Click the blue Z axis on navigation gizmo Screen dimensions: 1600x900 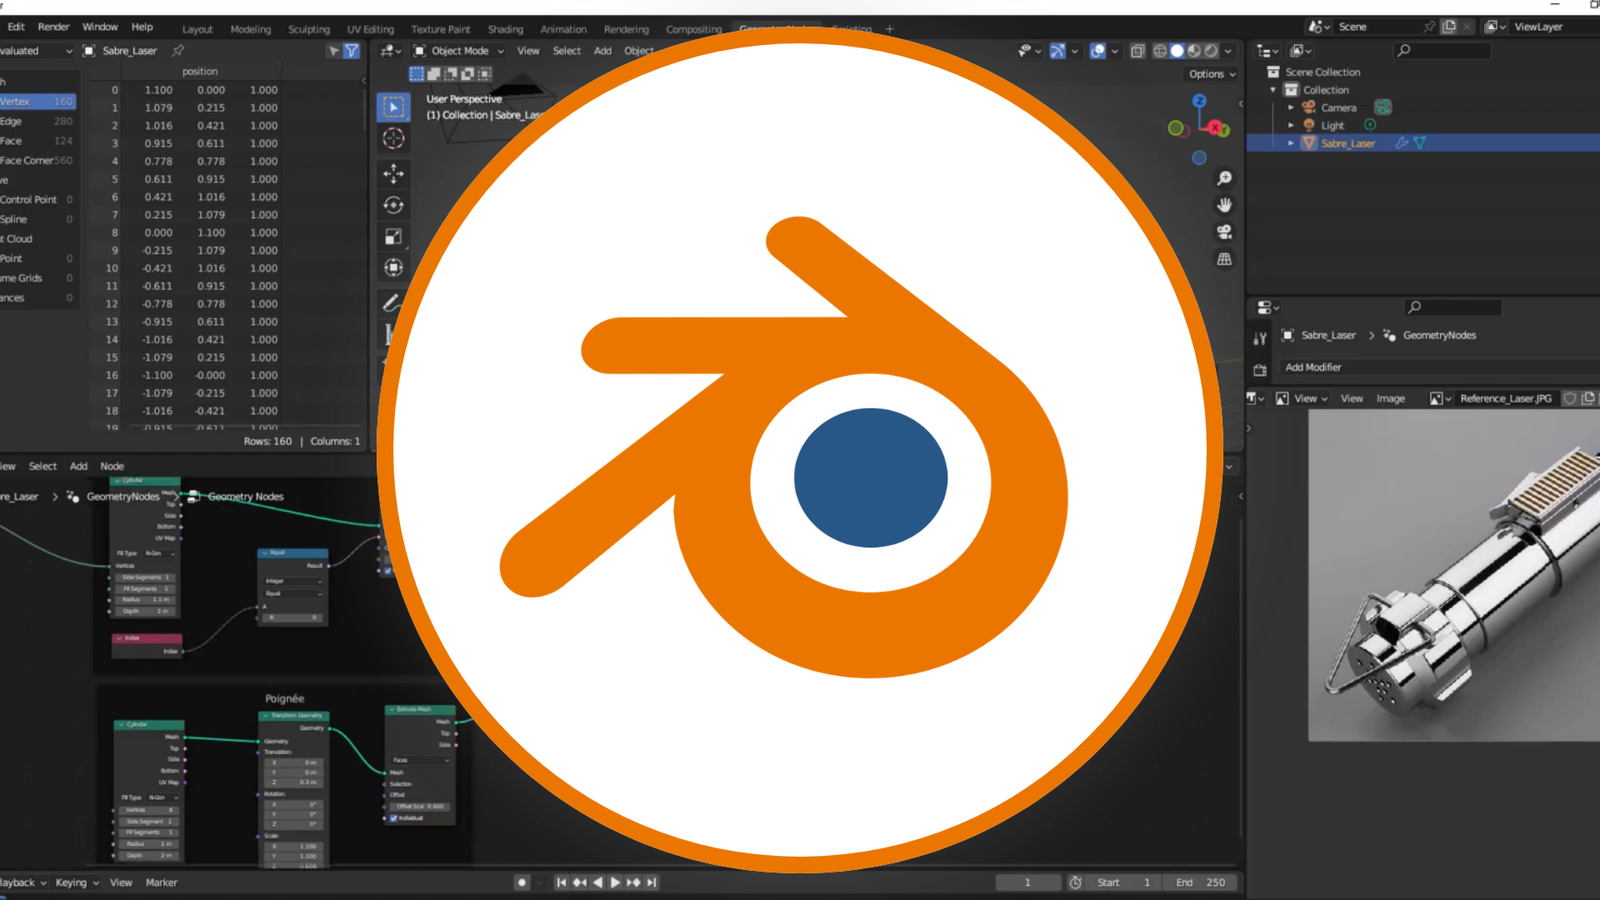pos(1199,101)
